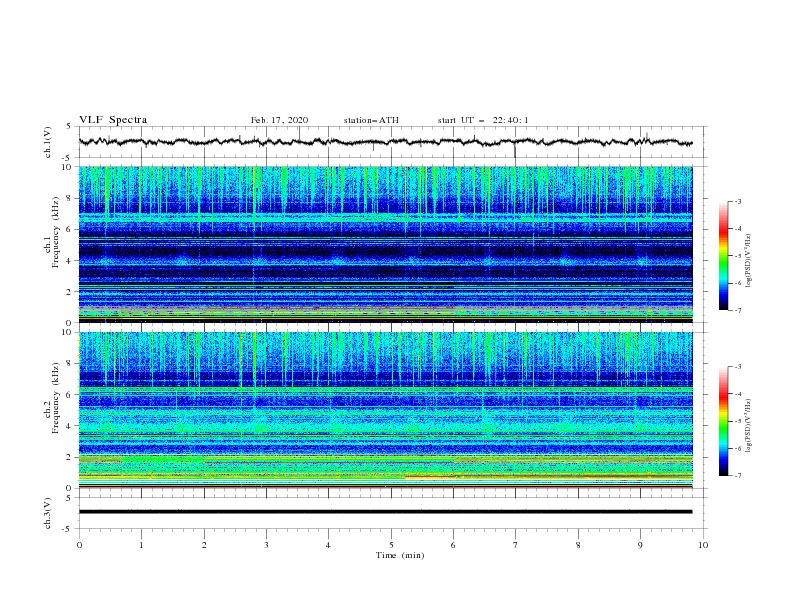Click the "6" kHz tick on ch.2 frequency axis

pos(70,395)
